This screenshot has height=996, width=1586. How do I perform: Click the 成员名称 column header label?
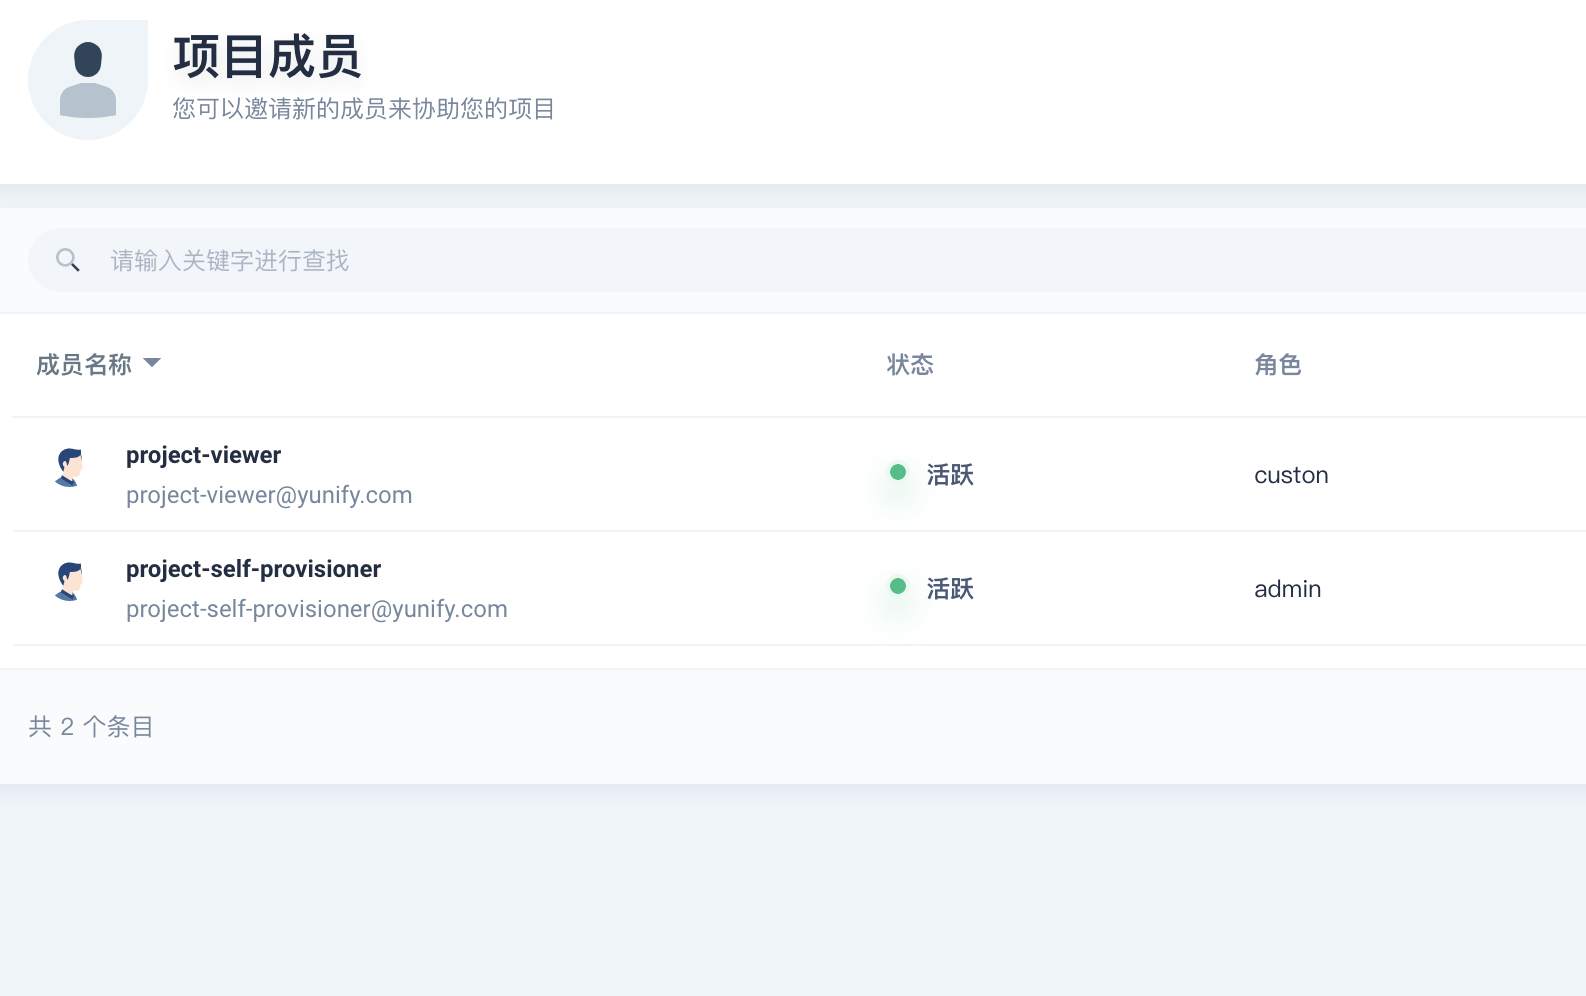point(84,365)
